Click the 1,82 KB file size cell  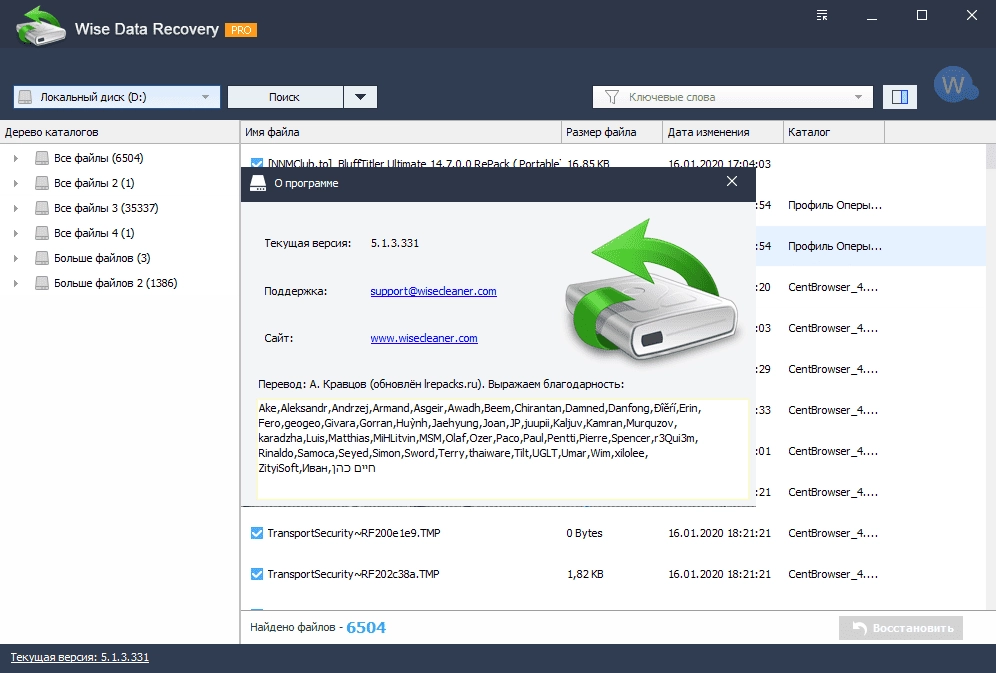pyautogui.click(x=585, y=574)
